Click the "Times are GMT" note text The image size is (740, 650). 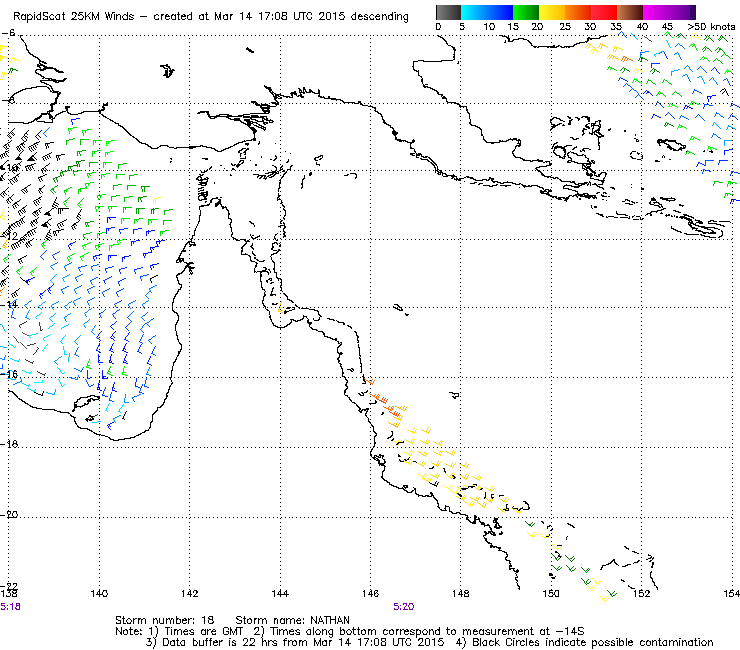[203, 632]
